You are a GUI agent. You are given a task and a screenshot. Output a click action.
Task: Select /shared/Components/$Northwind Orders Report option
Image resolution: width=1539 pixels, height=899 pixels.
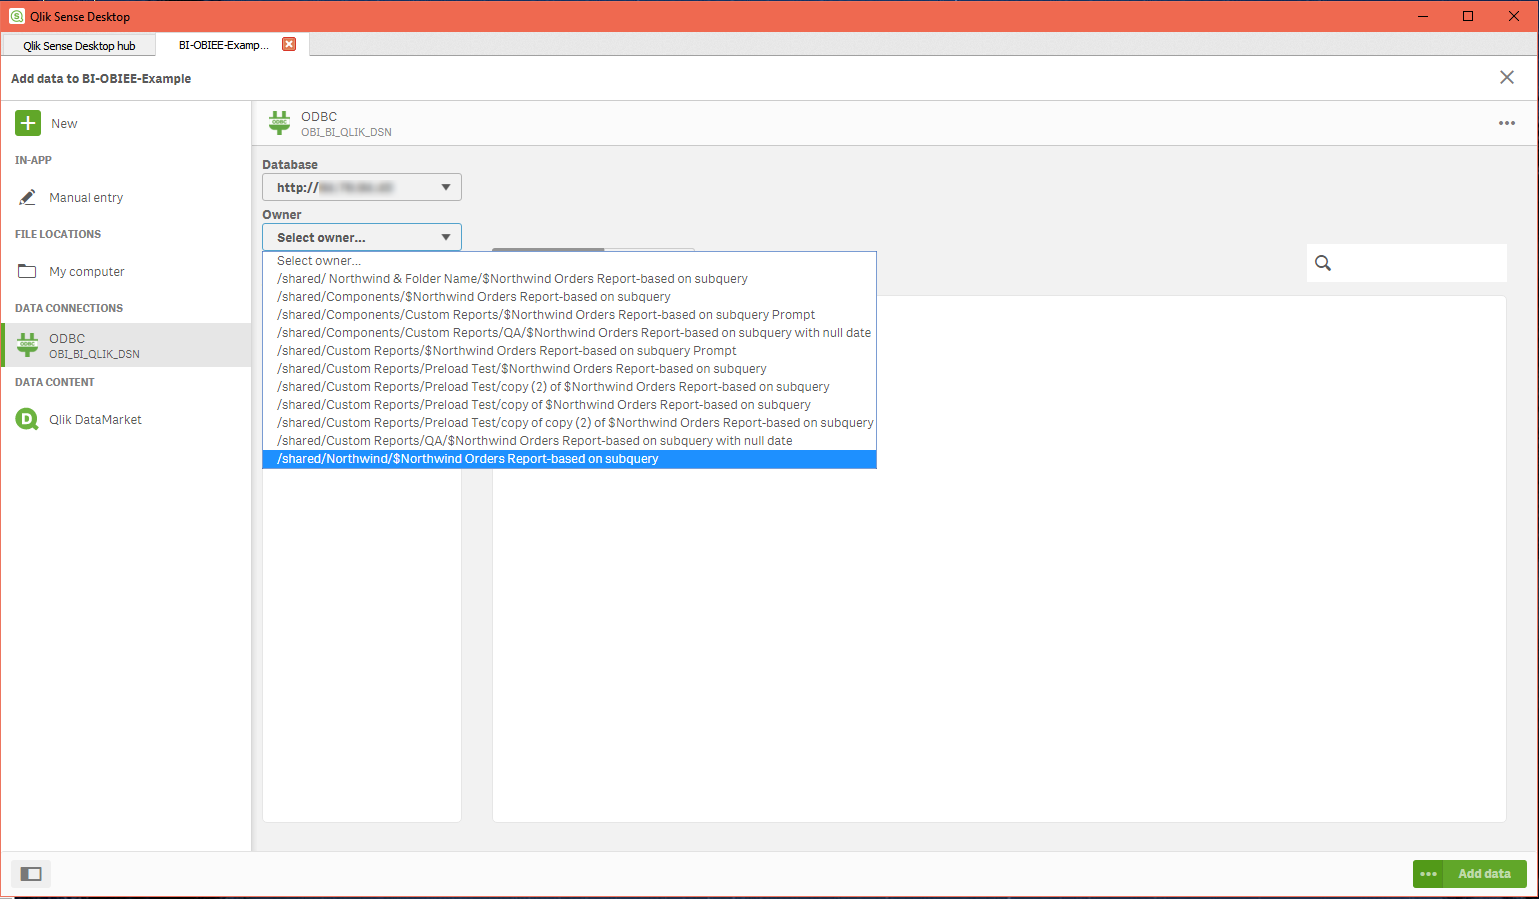coord(569,297)
